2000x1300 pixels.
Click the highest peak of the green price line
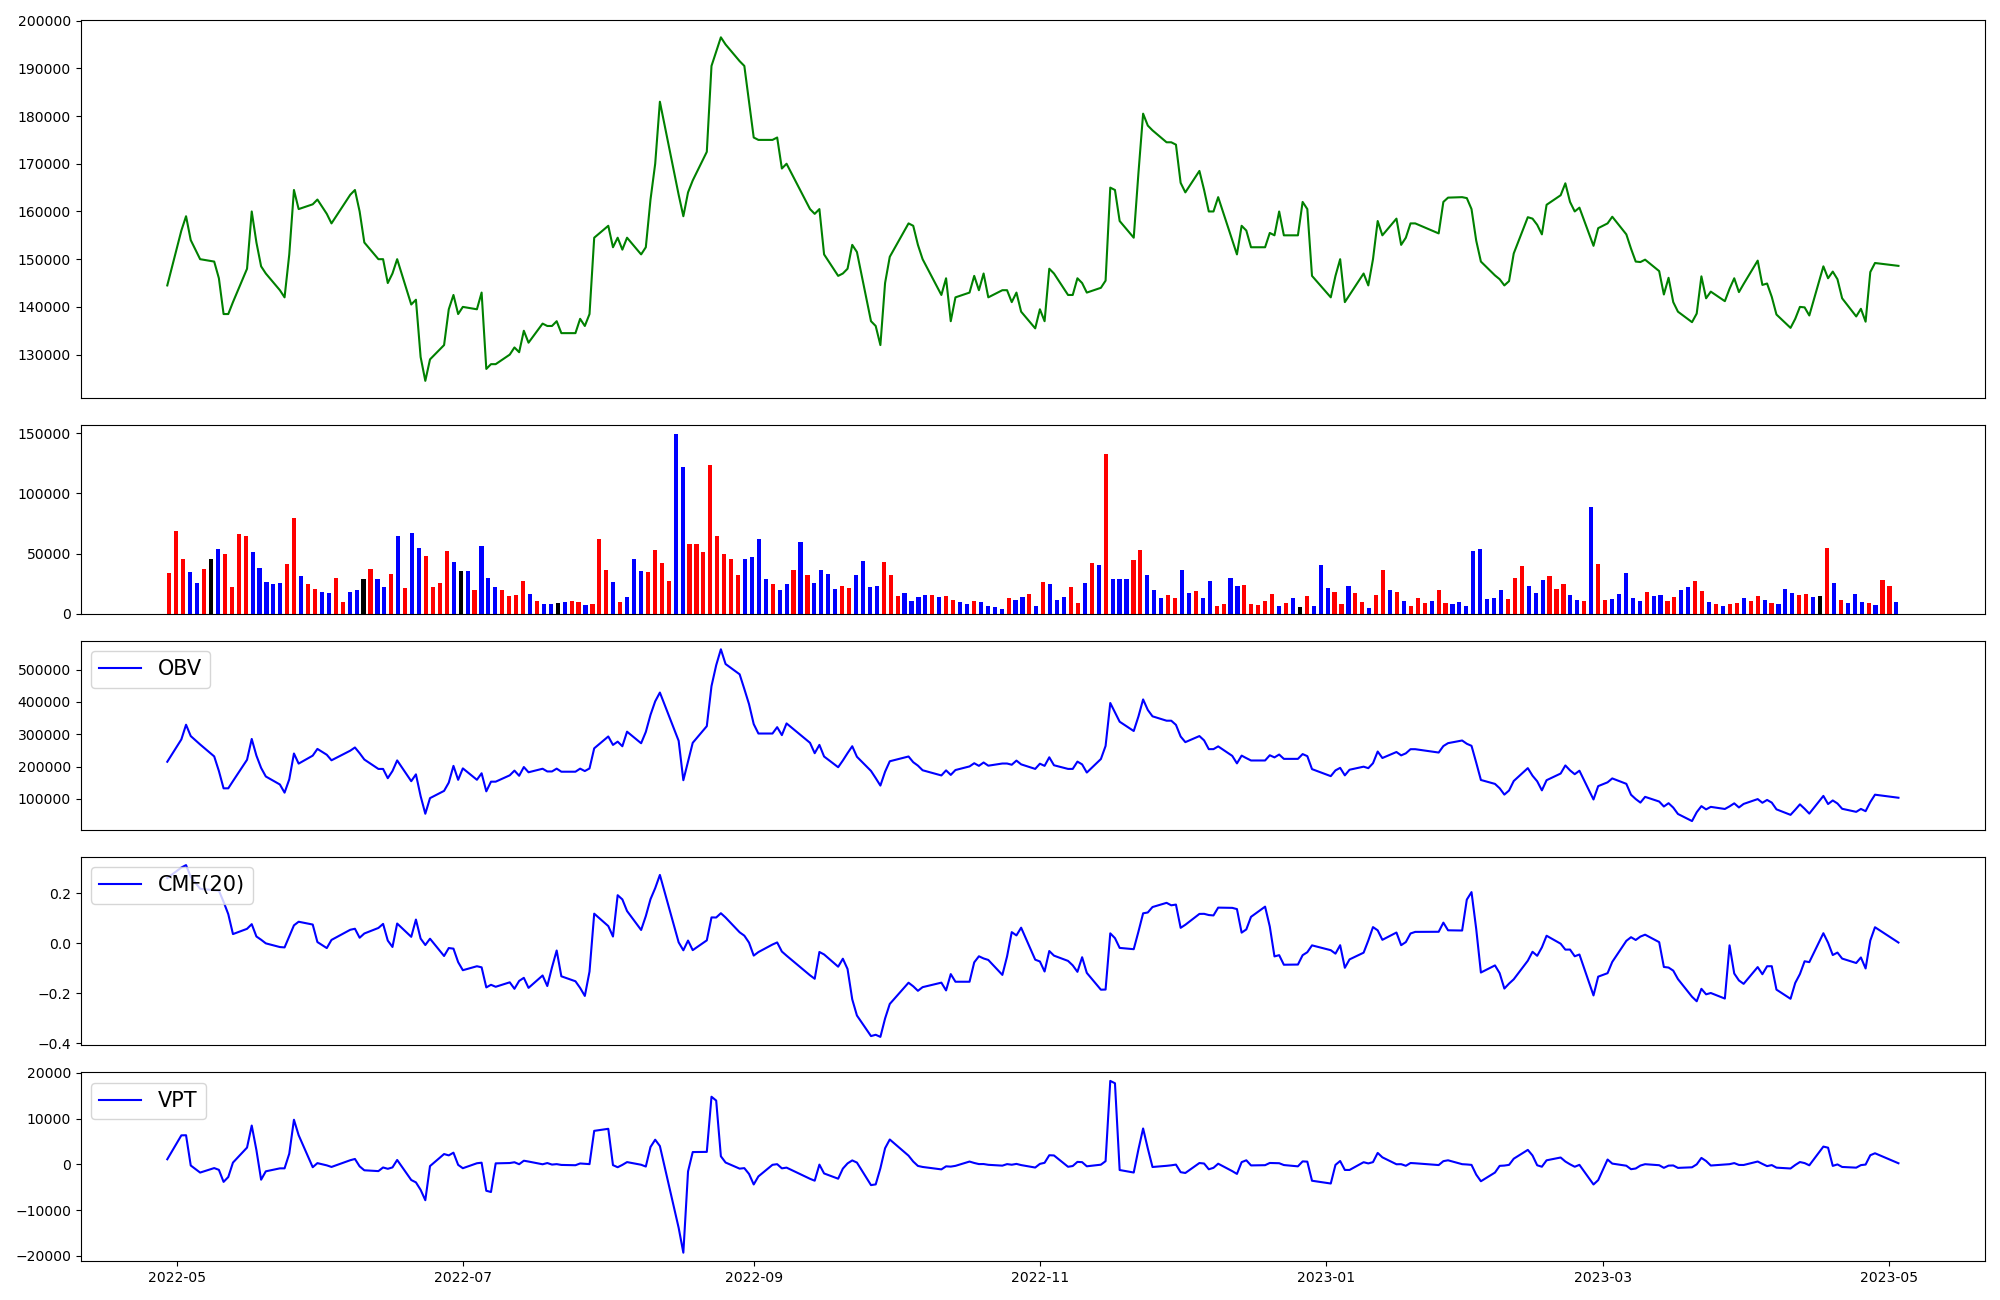[x=720, y=38]
